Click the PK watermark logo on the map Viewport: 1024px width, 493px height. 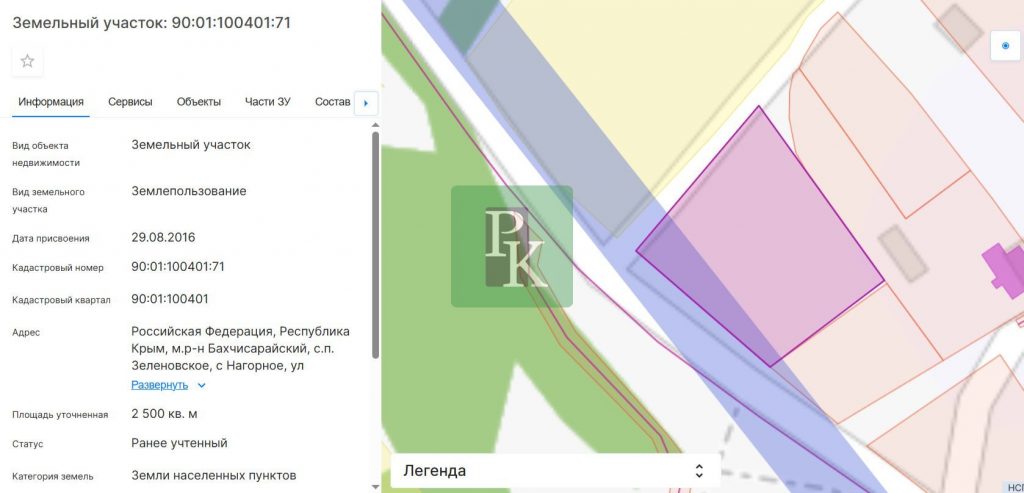pos(512,246)
